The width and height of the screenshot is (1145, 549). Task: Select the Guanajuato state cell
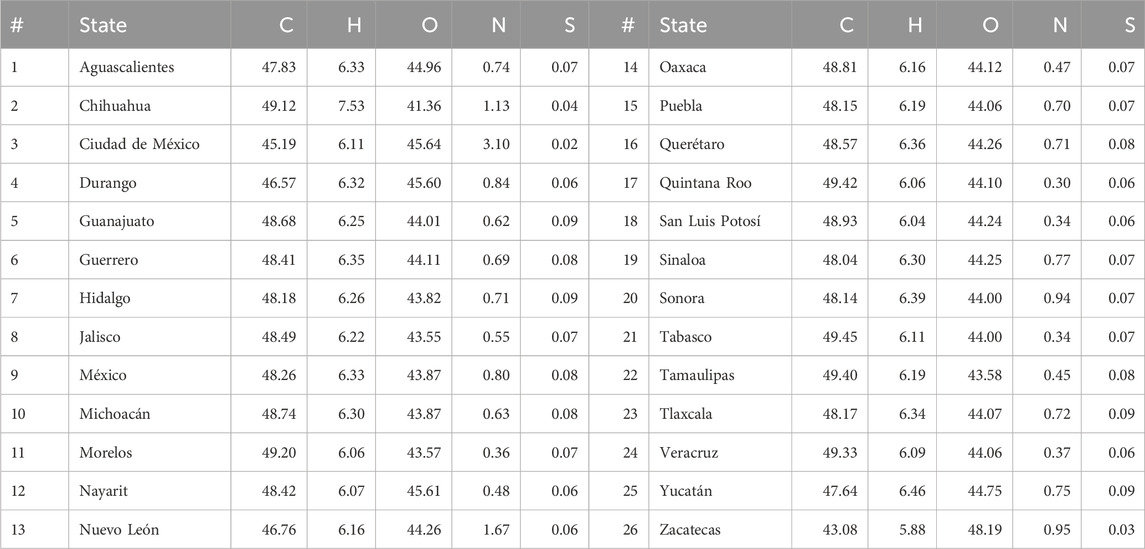tap(116, 221)
